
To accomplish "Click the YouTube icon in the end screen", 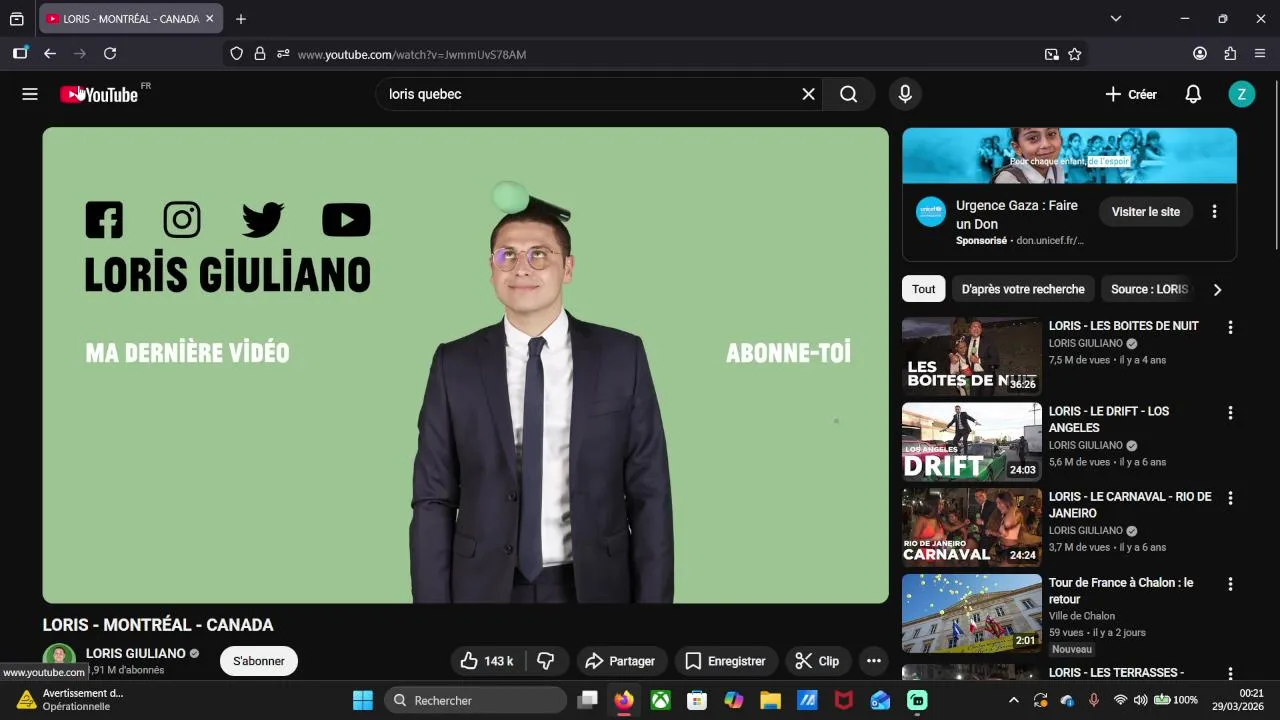I will [346, 220].
